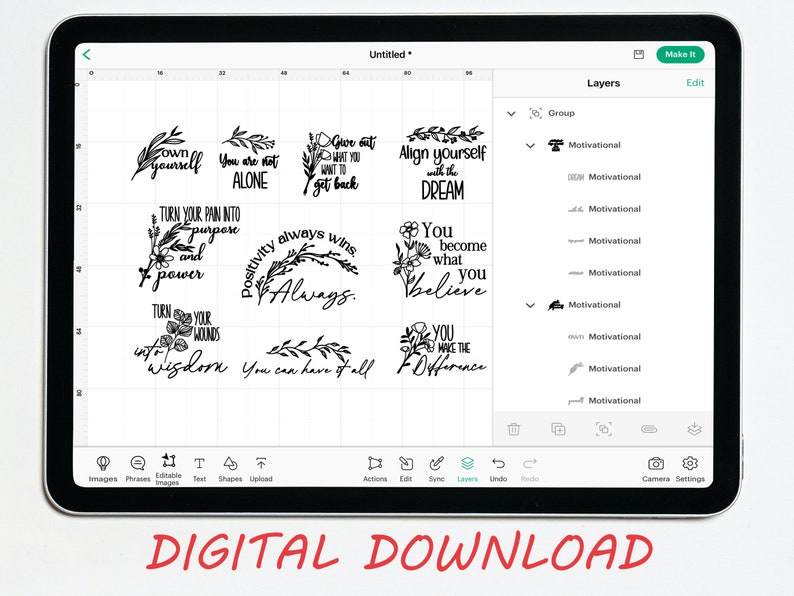This screenshot has height=596, width=794.
Task: Open the Phrases tool
Action: click(138, 468)
